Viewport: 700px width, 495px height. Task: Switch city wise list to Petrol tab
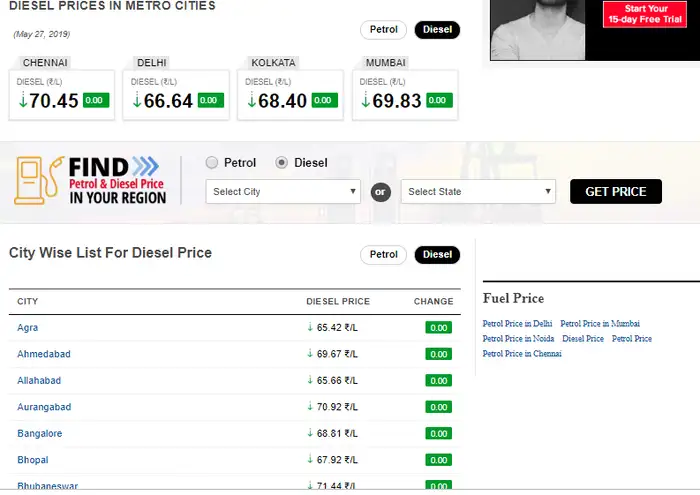tap(384, 255)
